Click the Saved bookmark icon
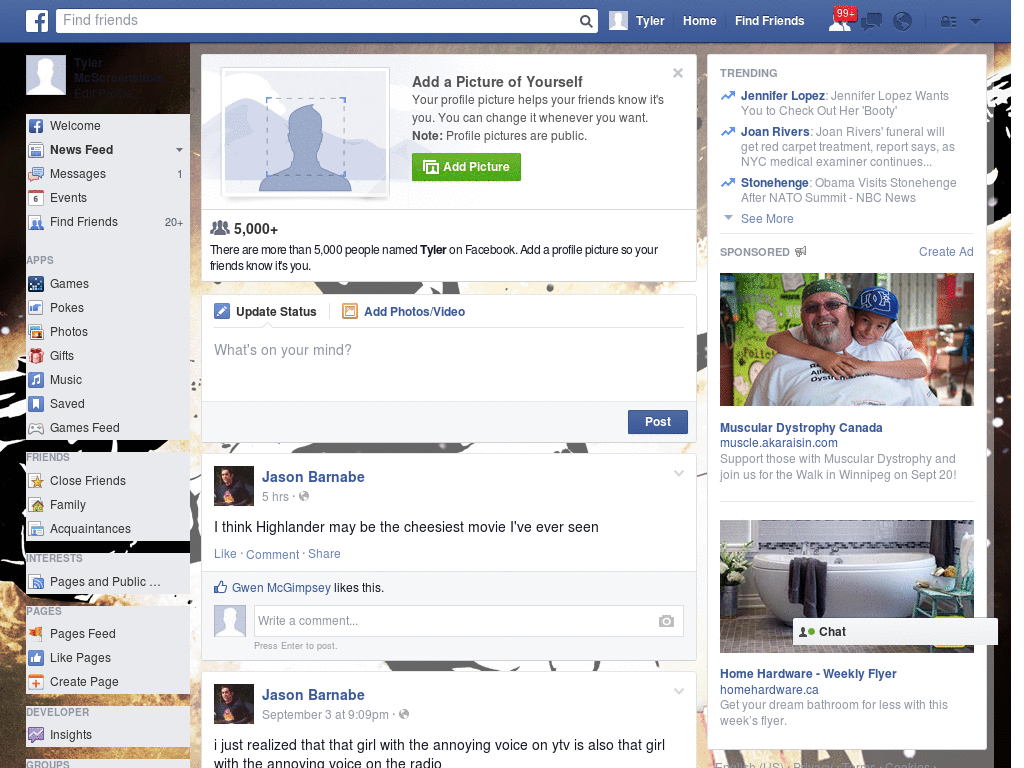The height and width of the screenshot is (768, 1024). [x=36, y=404]
